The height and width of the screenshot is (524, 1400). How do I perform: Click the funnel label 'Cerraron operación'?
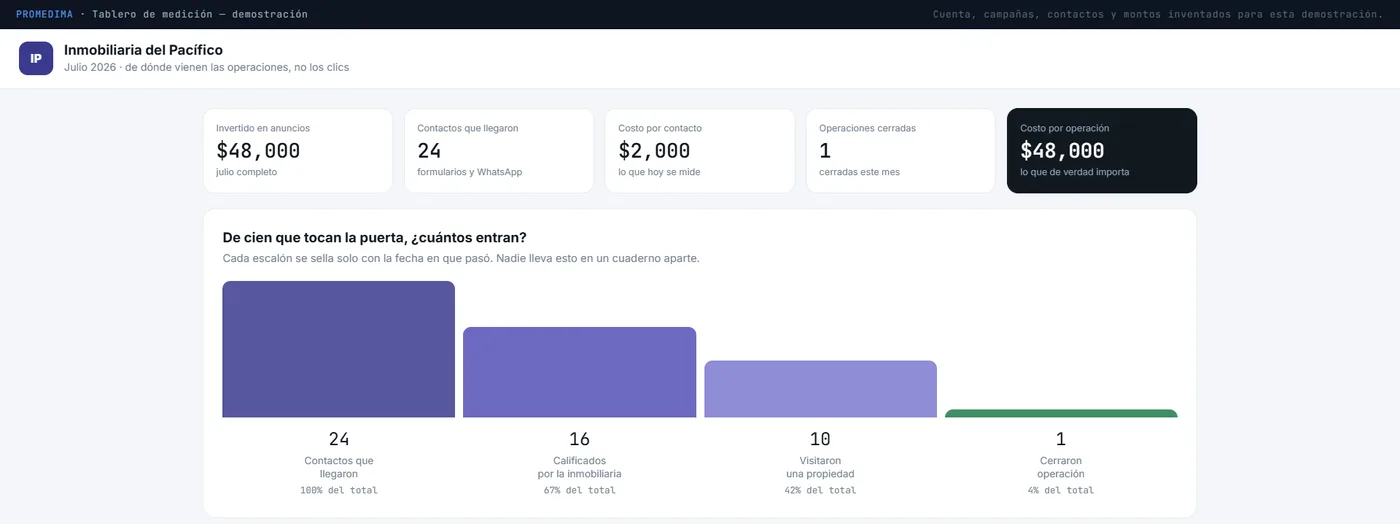1061,467
